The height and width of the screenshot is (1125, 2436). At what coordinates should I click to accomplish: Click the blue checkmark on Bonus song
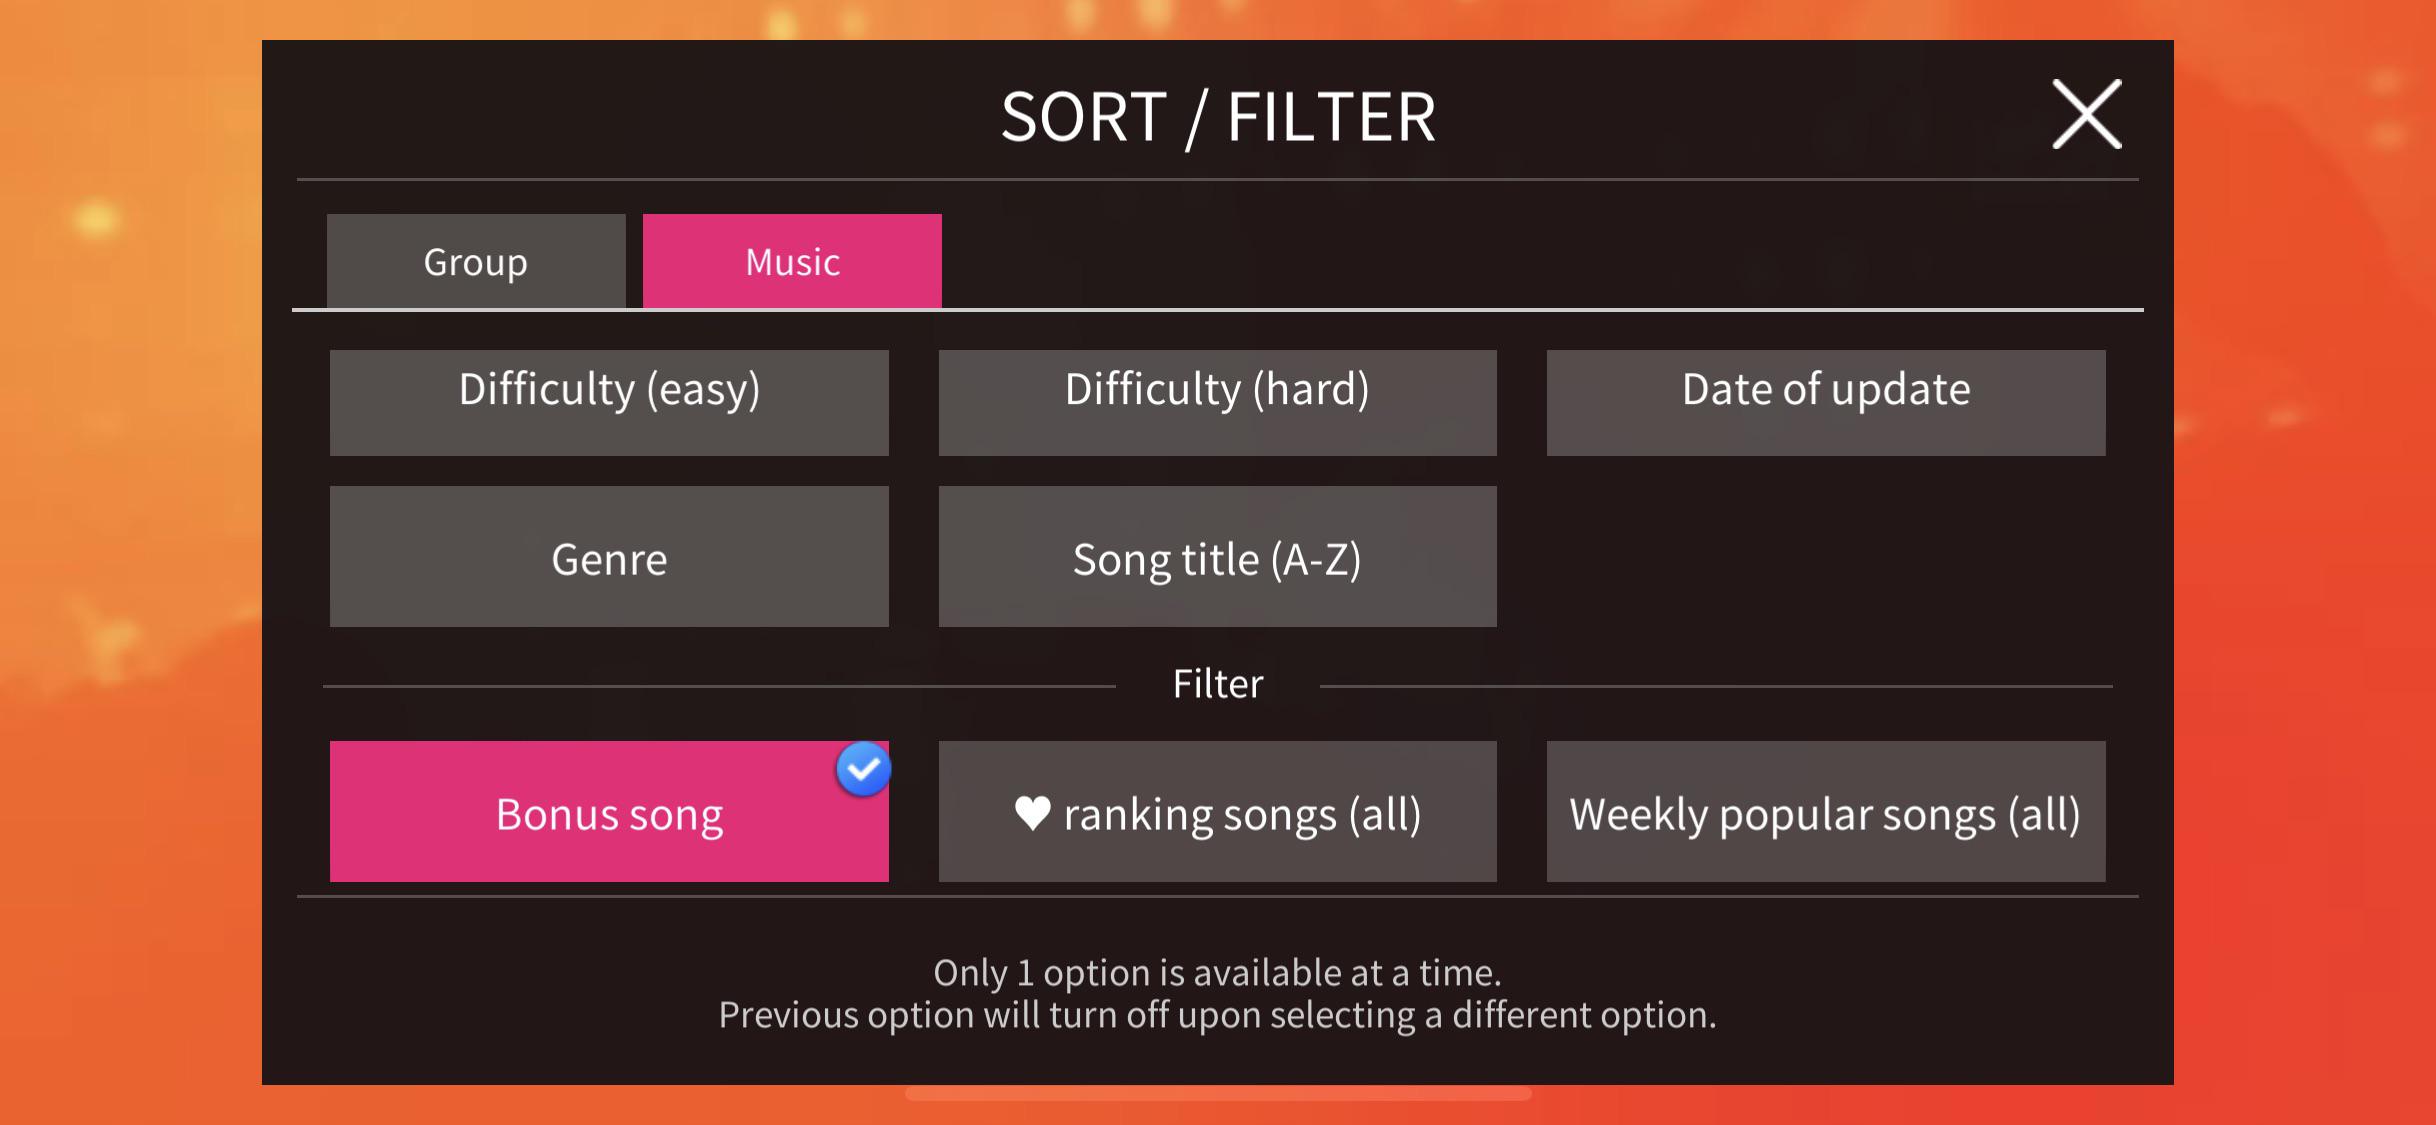[x=862, y=769]
